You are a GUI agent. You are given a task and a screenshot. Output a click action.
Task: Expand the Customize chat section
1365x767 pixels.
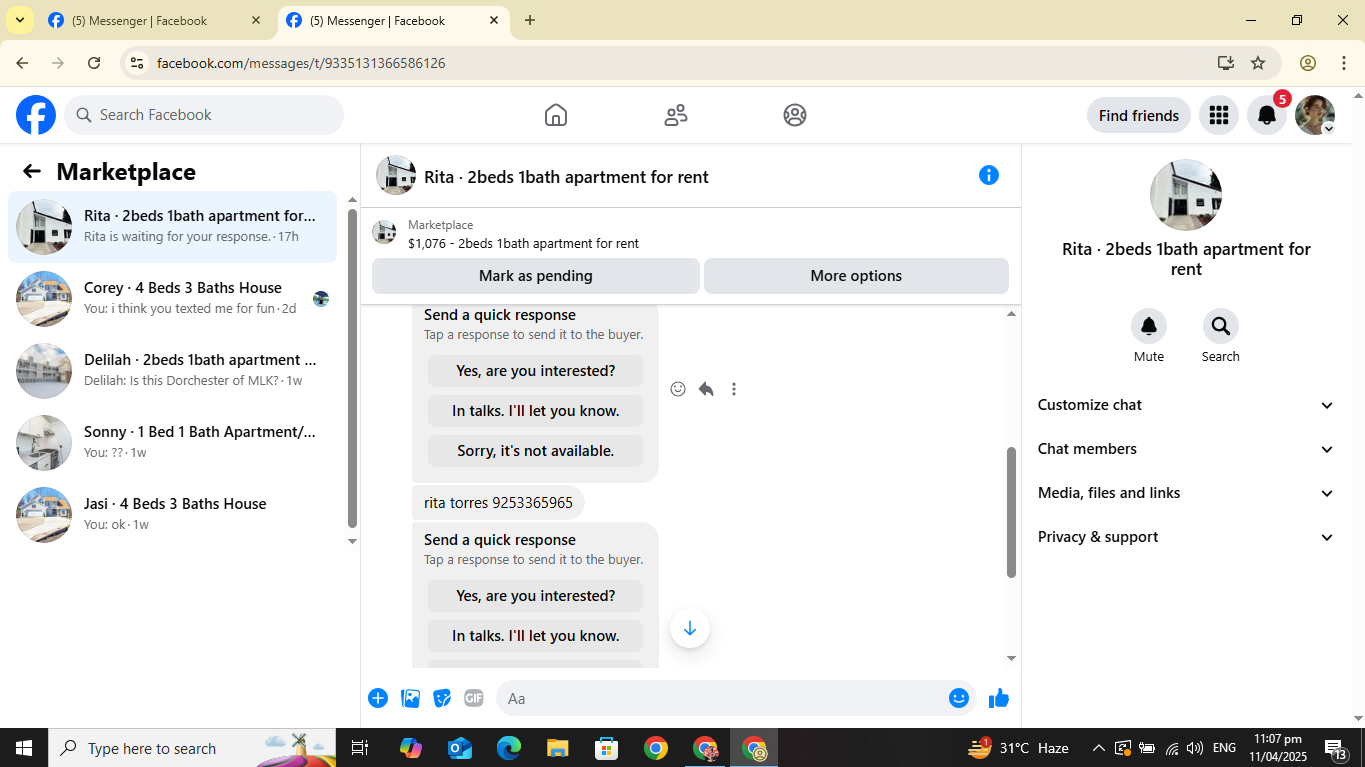pyautogui.click(x=1186, y=405)
